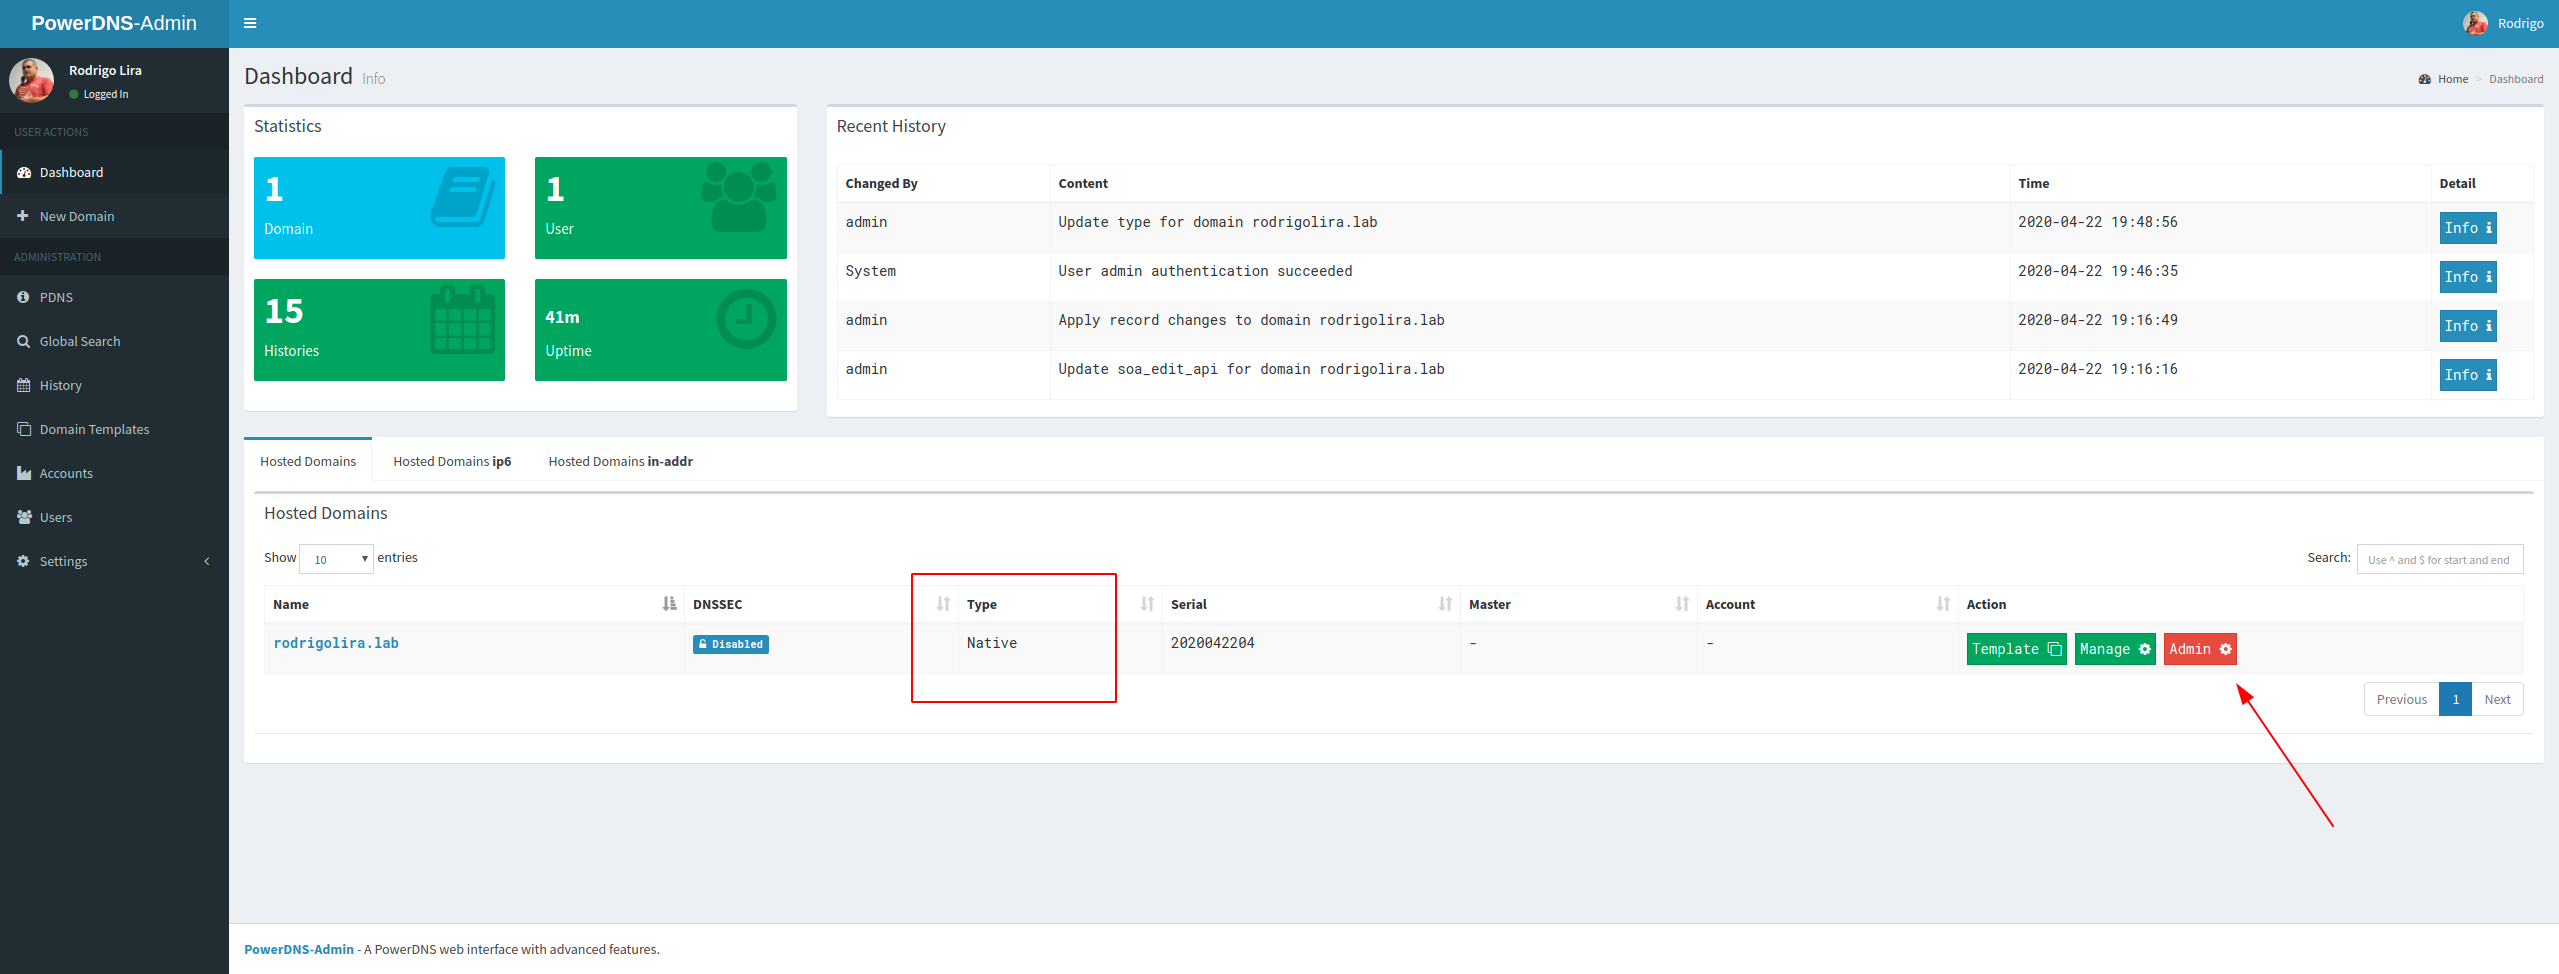Viewport: 2559px width, 974px height.
Task: Click user avatar in top right
Action: click(x=2475, y=23)
